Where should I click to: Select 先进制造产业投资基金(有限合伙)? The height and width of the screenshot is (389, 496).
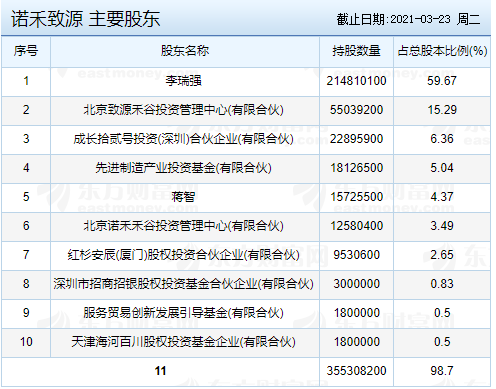[183, 168]
